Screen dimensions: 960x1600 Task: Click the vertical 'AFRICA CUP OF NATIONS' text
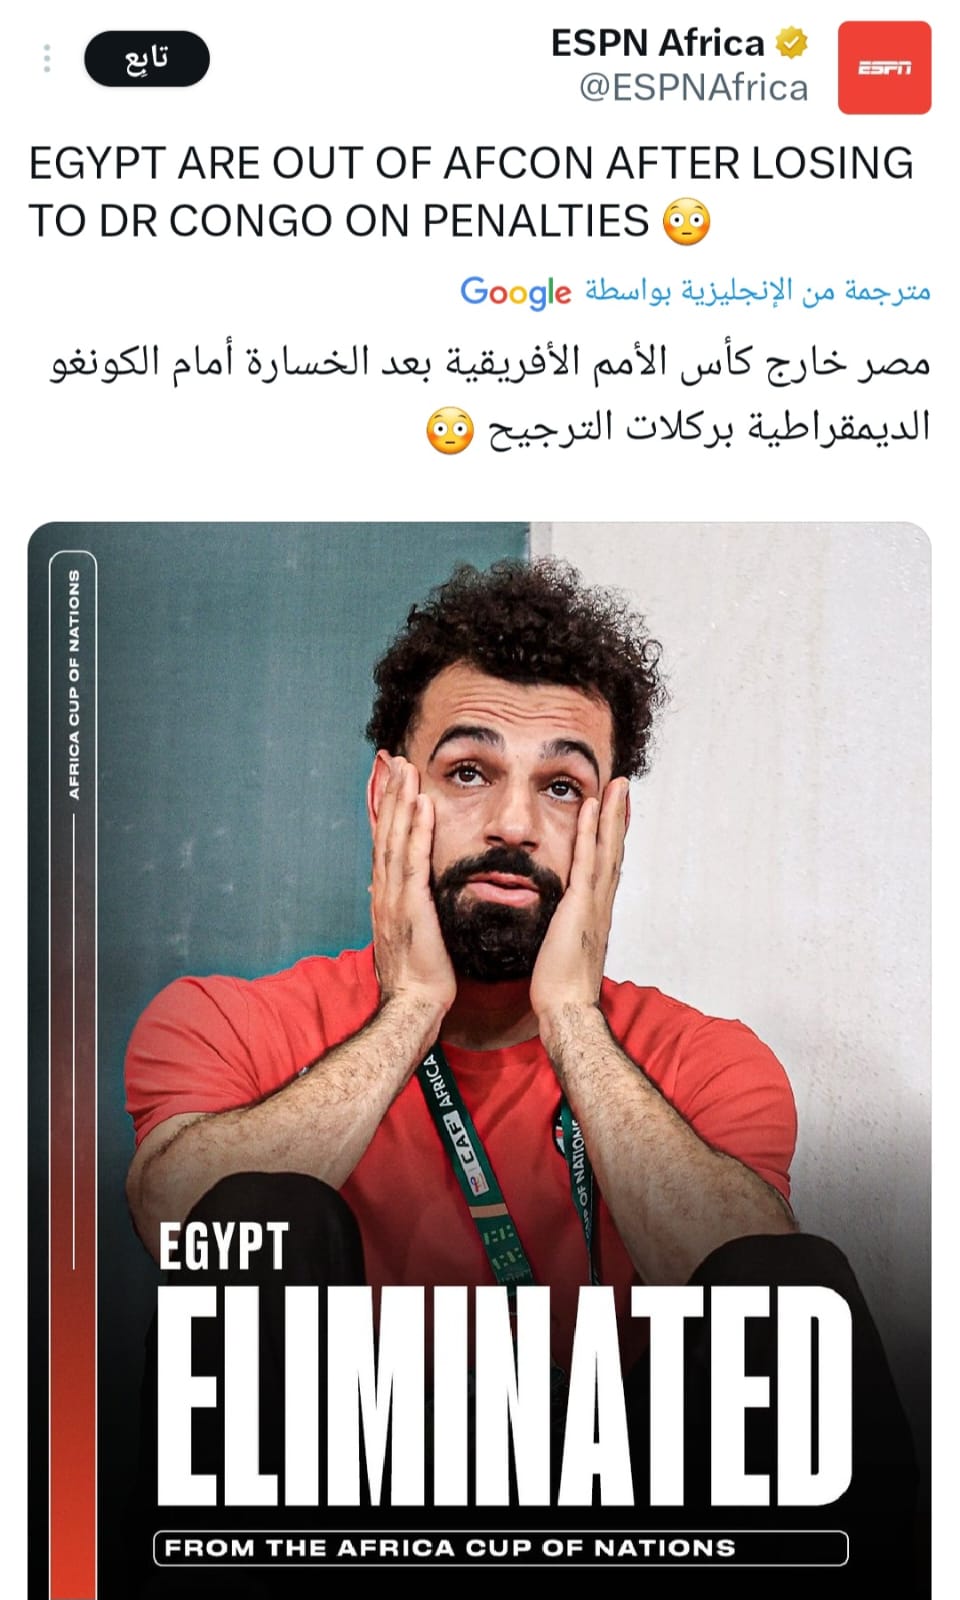point(74,685)
